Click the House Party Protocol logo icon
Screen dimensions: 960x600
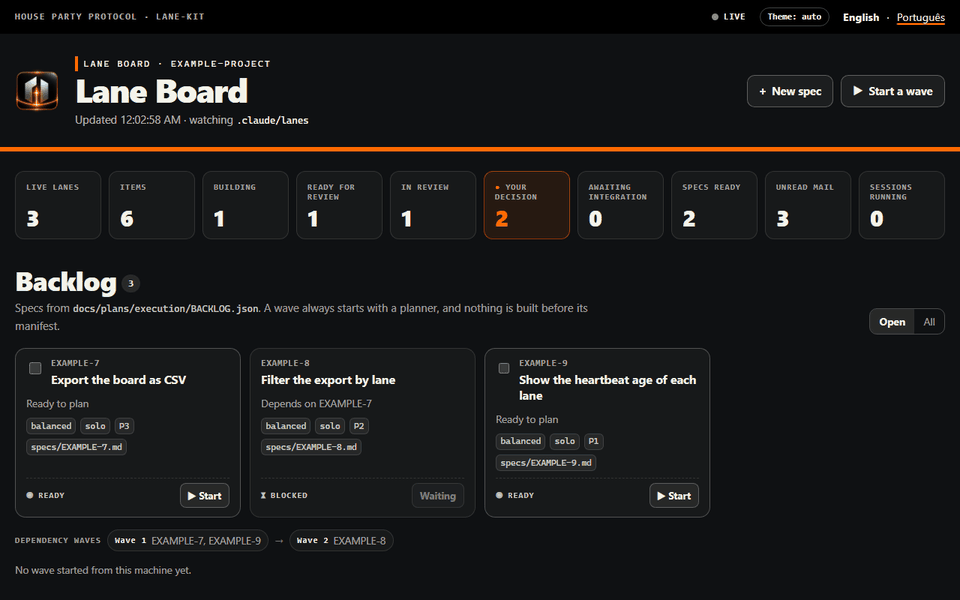pyautogui.click(x=37, y=91)
